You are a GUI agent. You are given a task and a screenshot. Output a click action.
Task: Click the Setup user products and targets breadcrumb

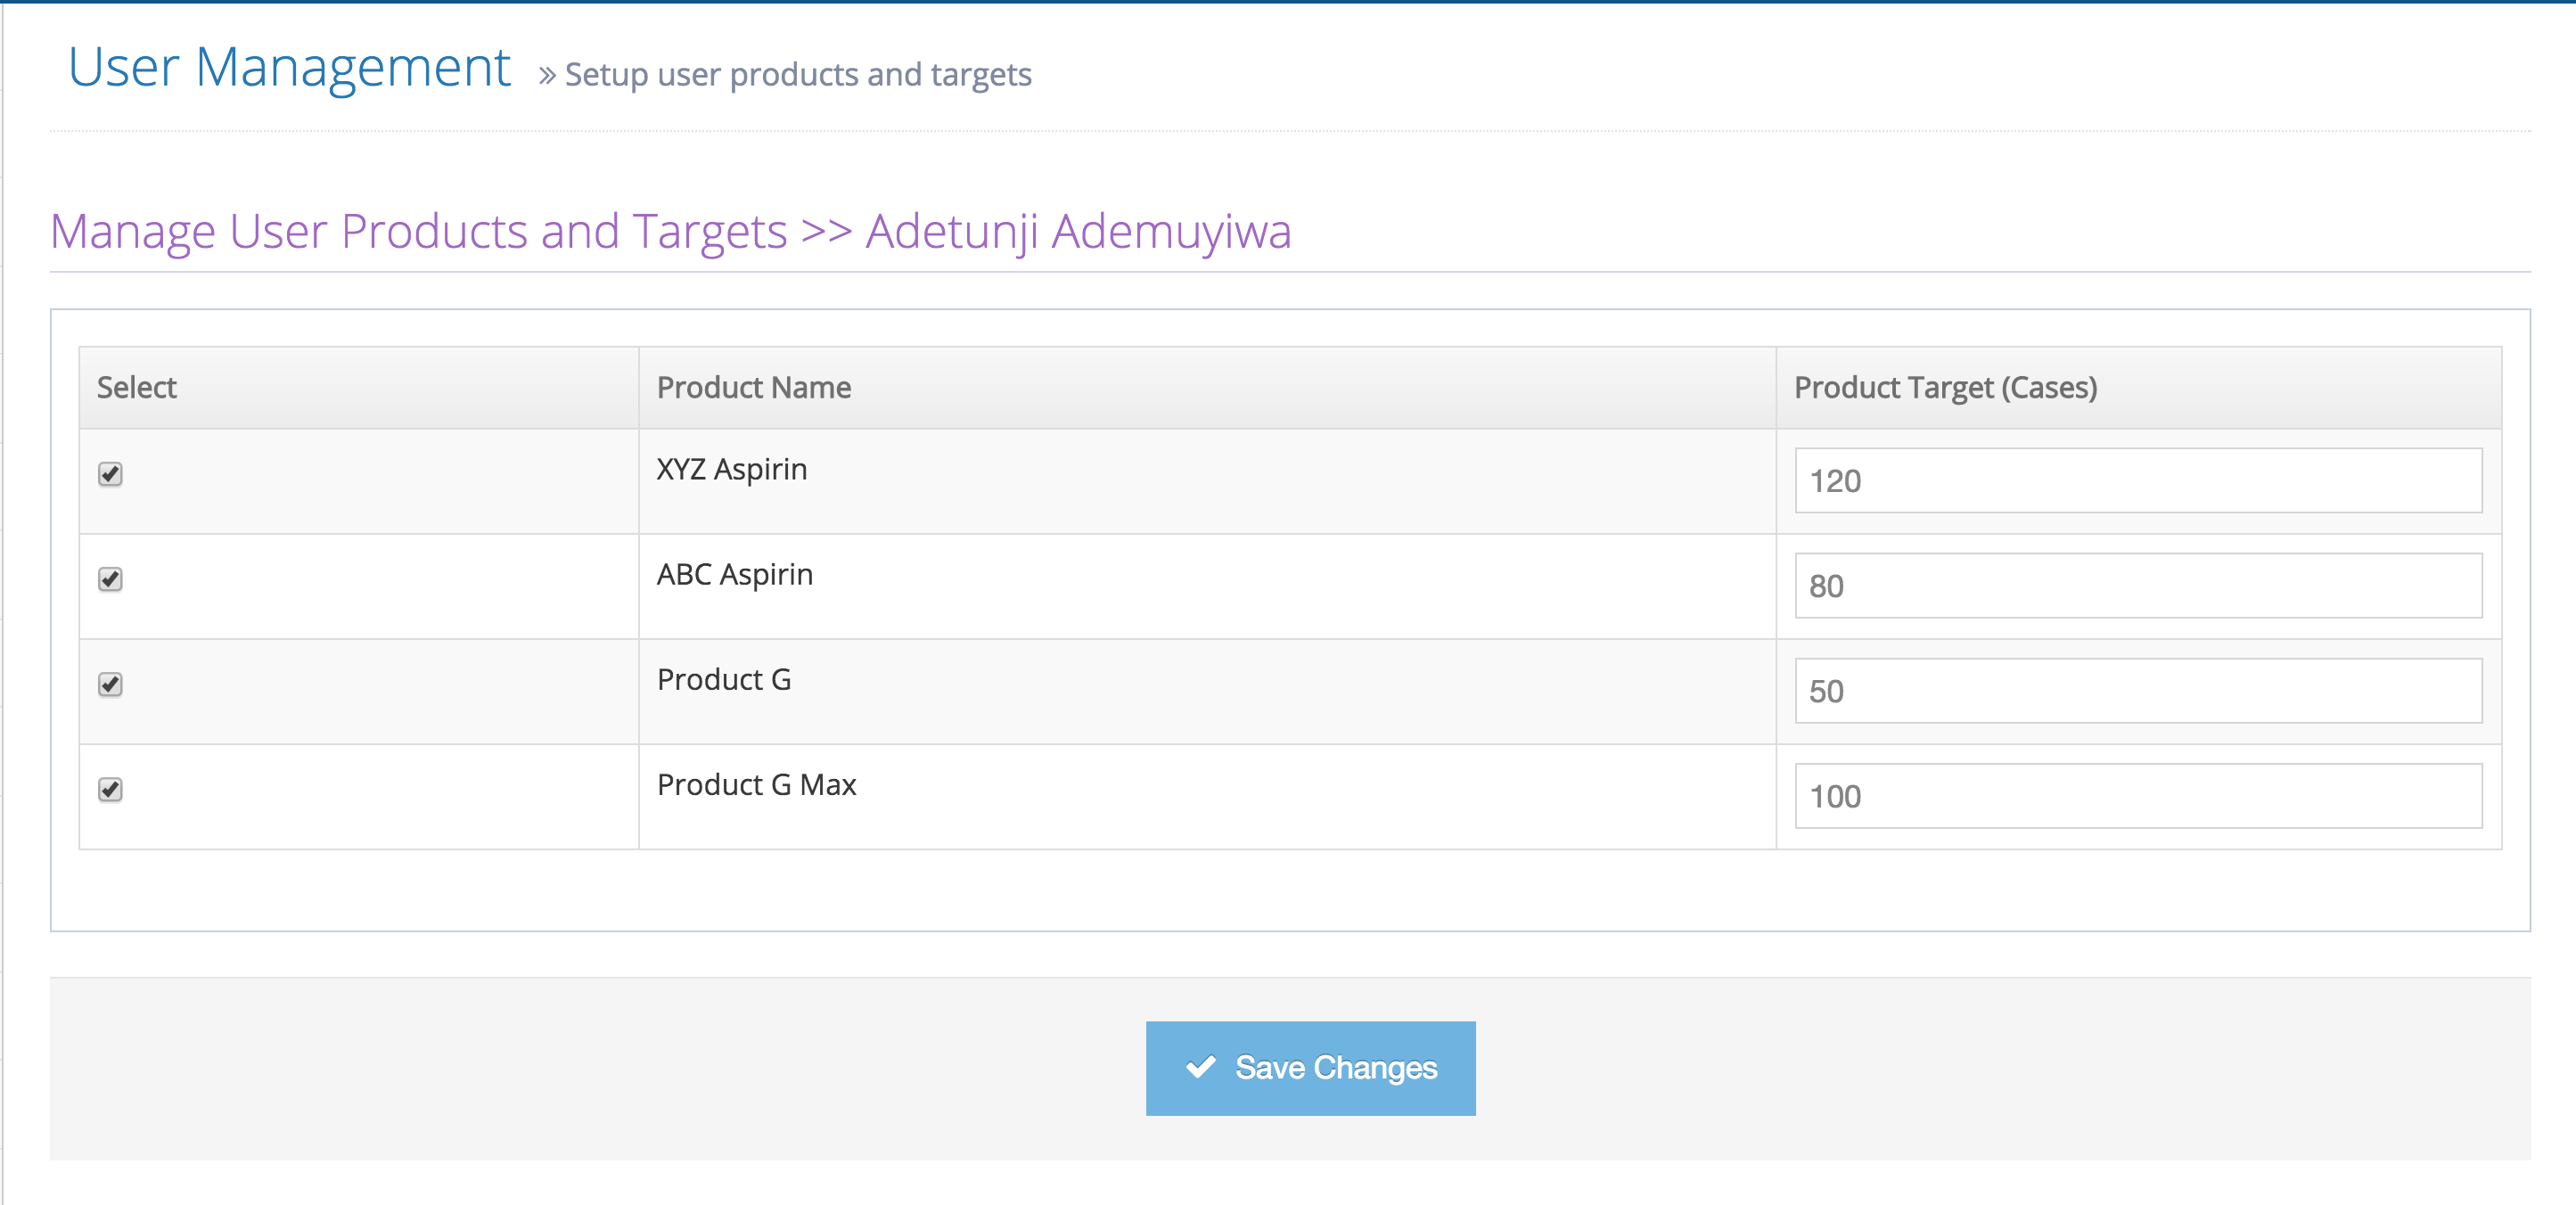click(x=797, y=75)
